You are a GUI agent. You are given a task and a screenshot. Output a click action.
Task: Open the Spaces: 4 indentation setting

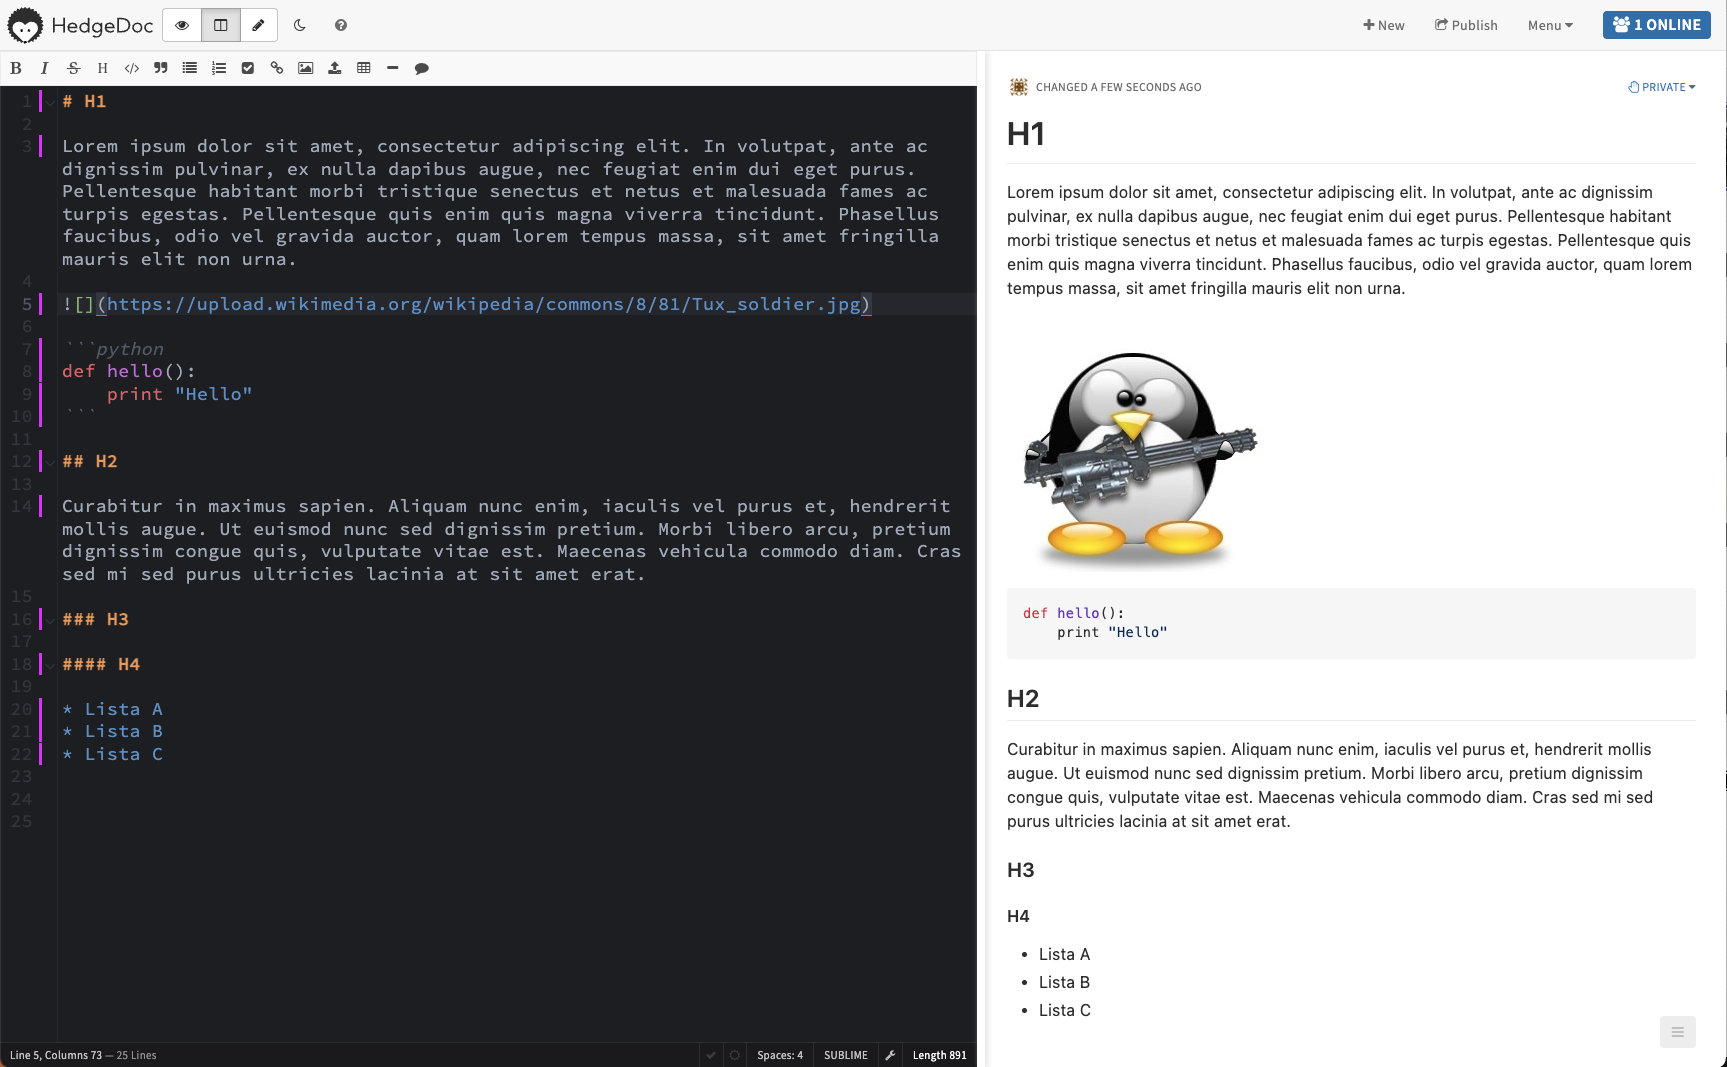click(779, 1055)
